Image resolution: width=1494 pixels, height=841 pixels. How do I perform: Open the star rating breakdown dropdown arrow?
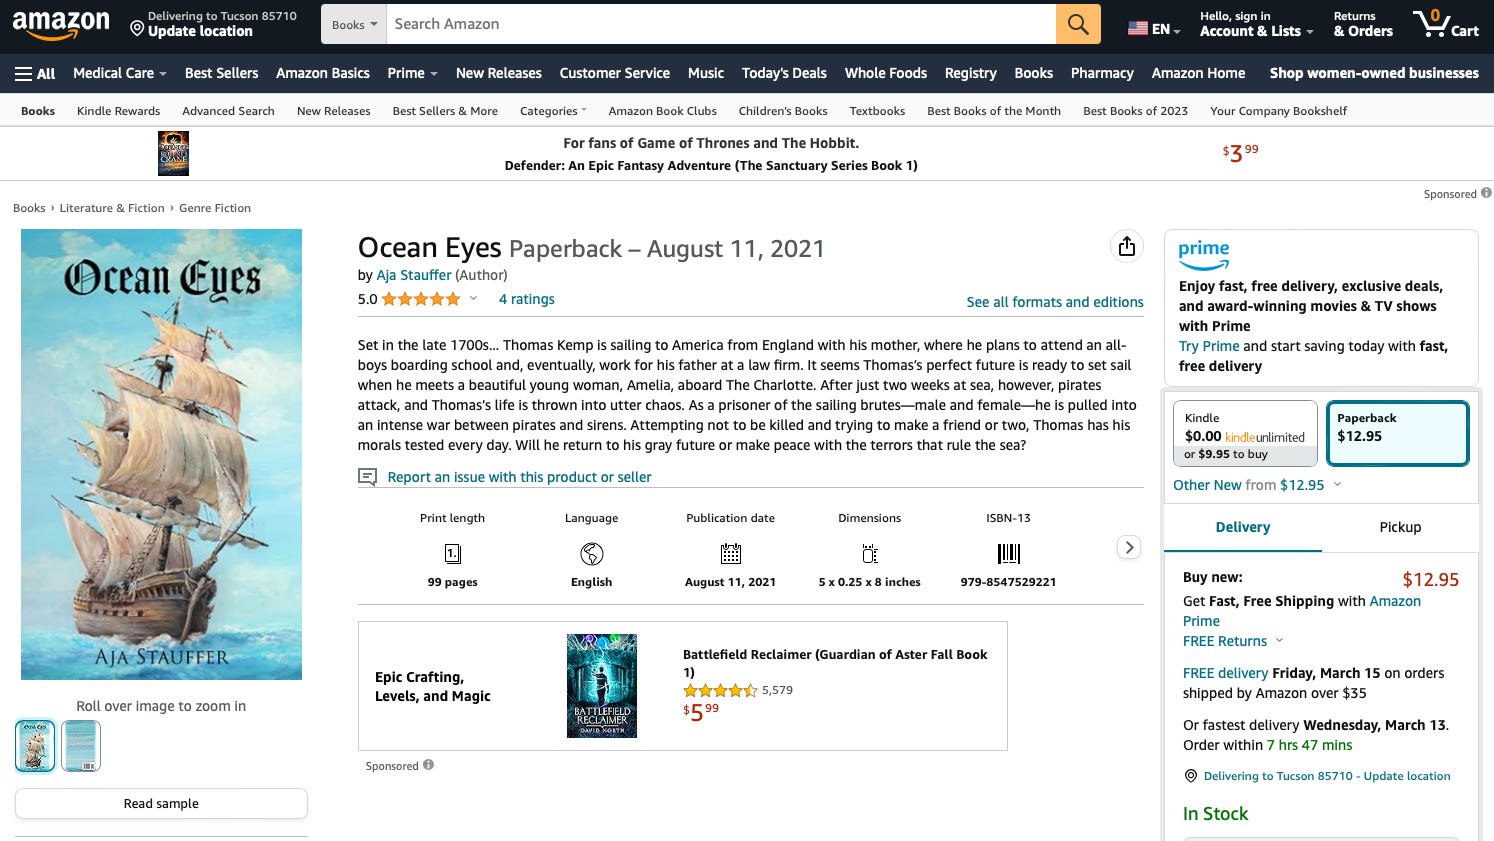point(473,299)
